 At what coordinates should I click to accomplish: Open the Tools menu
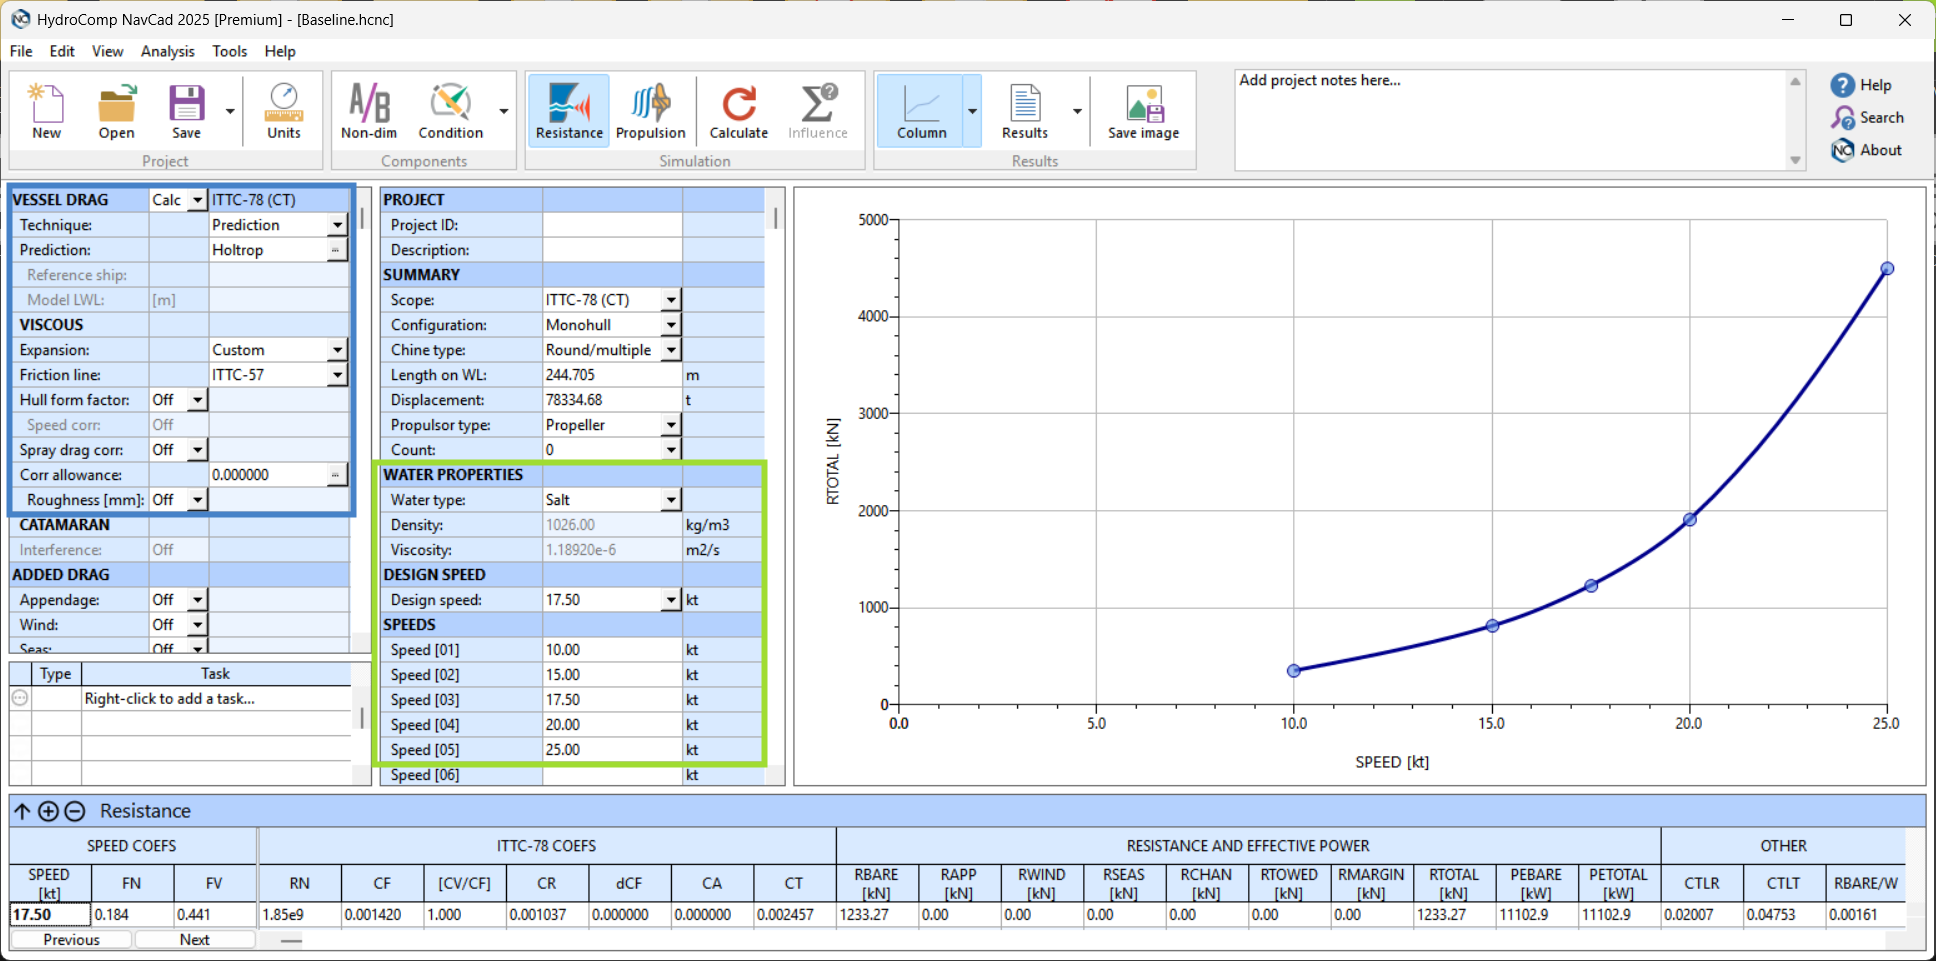(x=229, y=51)
